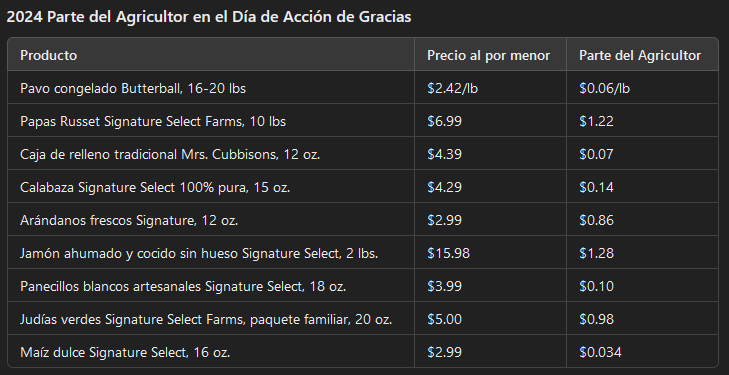Image resolution: width=729 pixels, height=375 pixels.
Task: Click the Pavo congelado Butterball row
Action: click(363, 87)
